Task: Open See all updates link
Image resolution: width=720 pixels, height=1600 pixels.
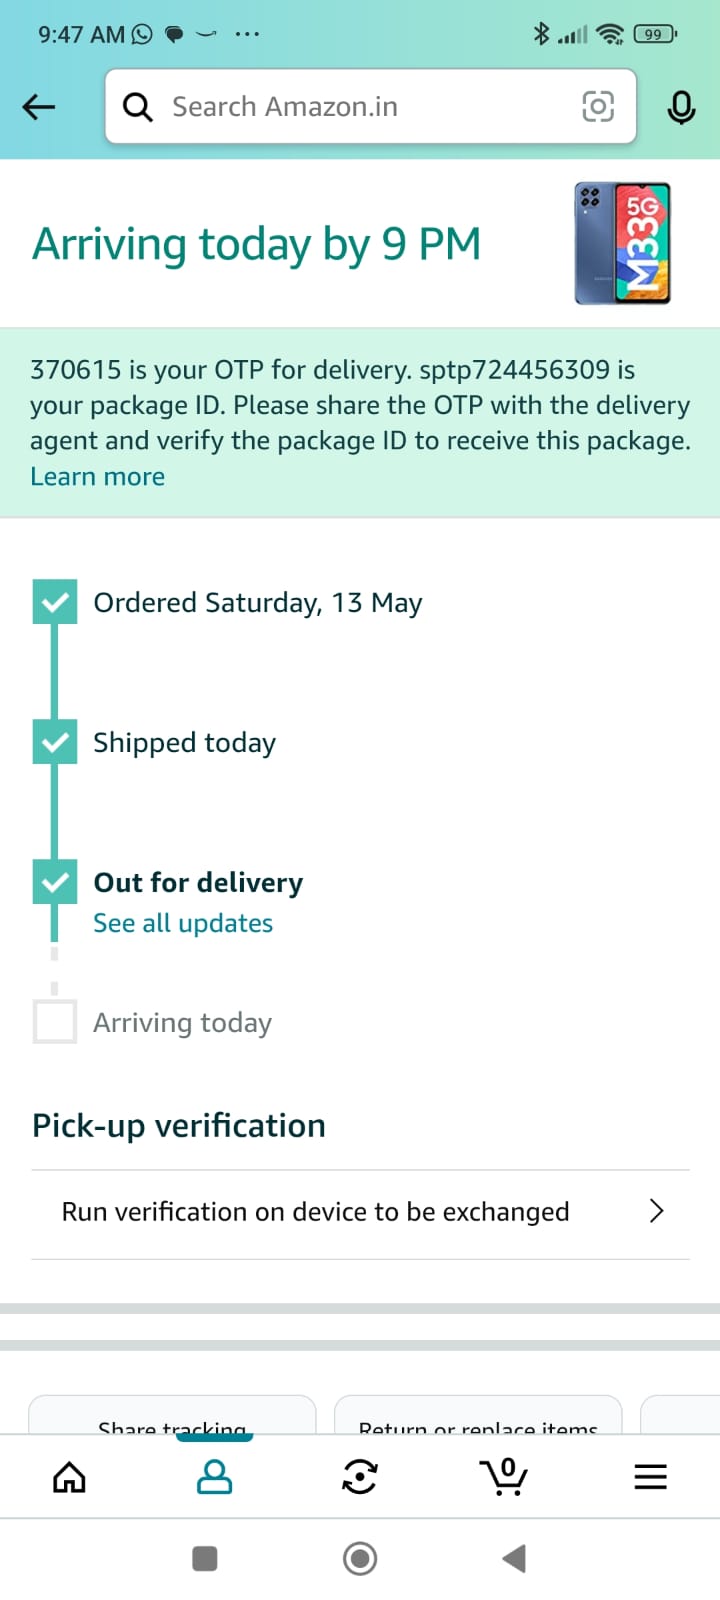Action: coord(183,923)
